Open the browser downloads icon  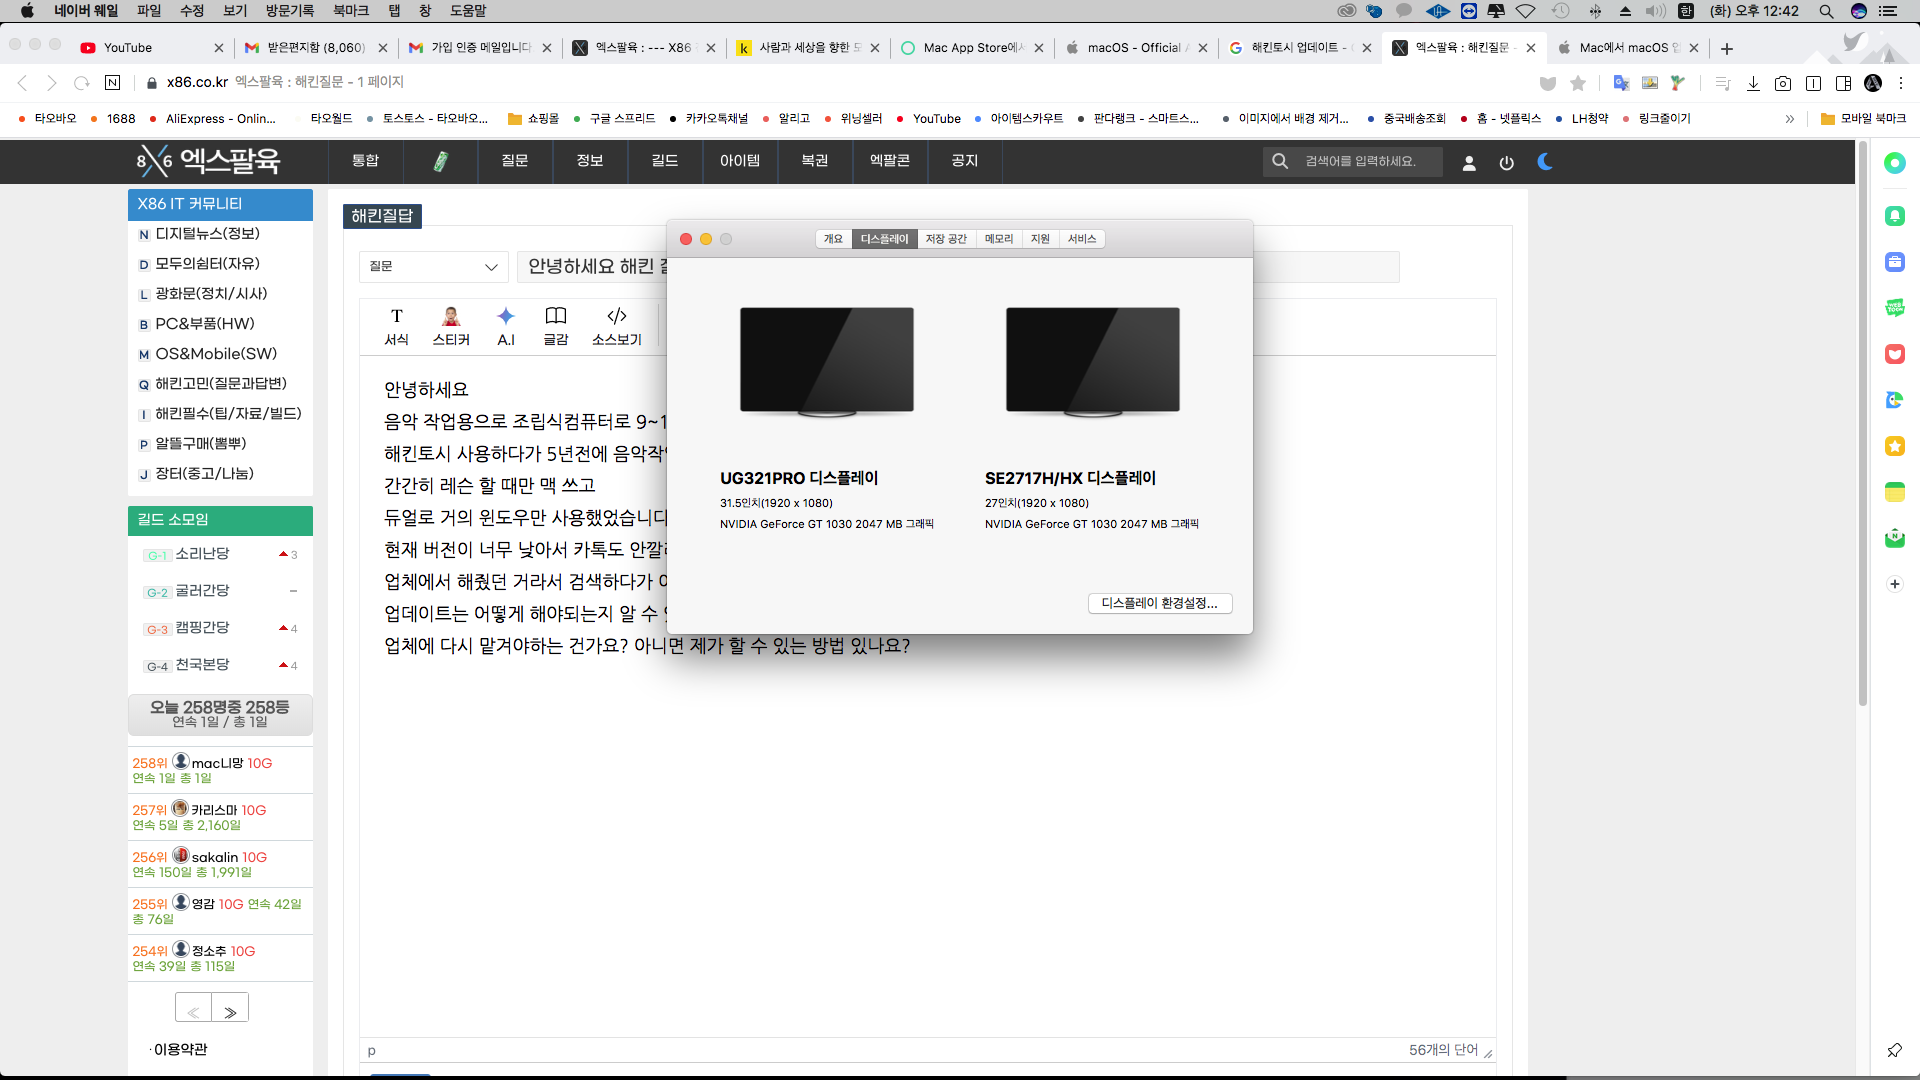coord(1753,83)
